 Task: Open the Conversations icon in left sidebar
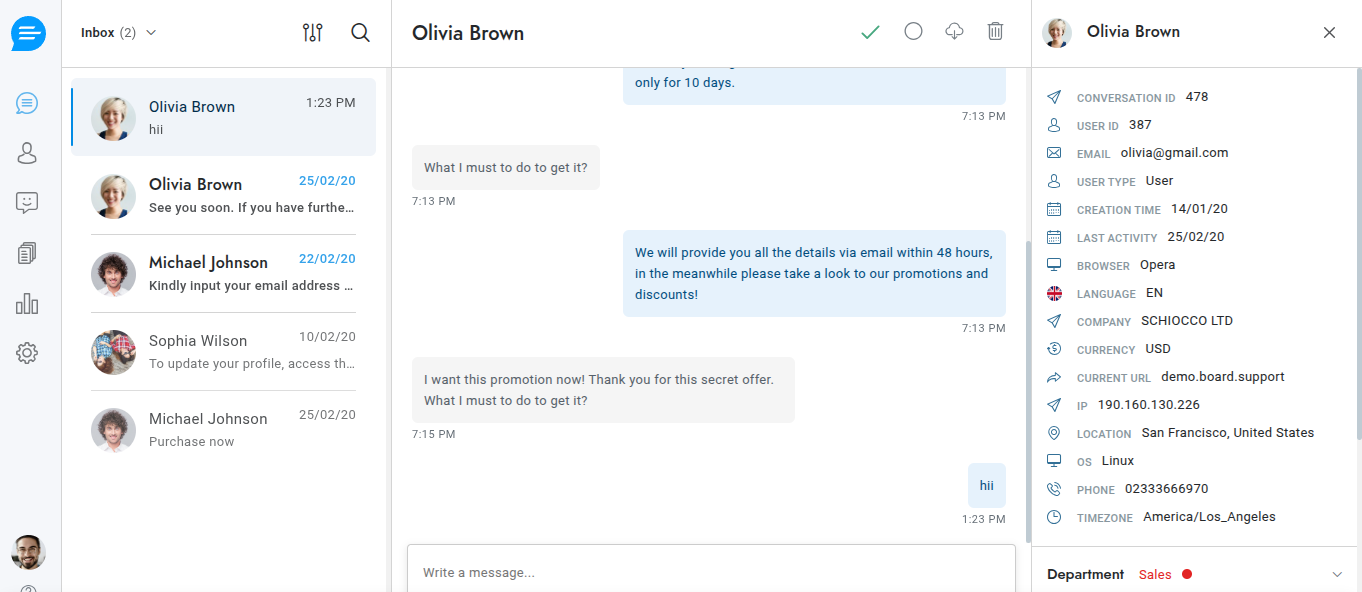click(x=28, y=103)
